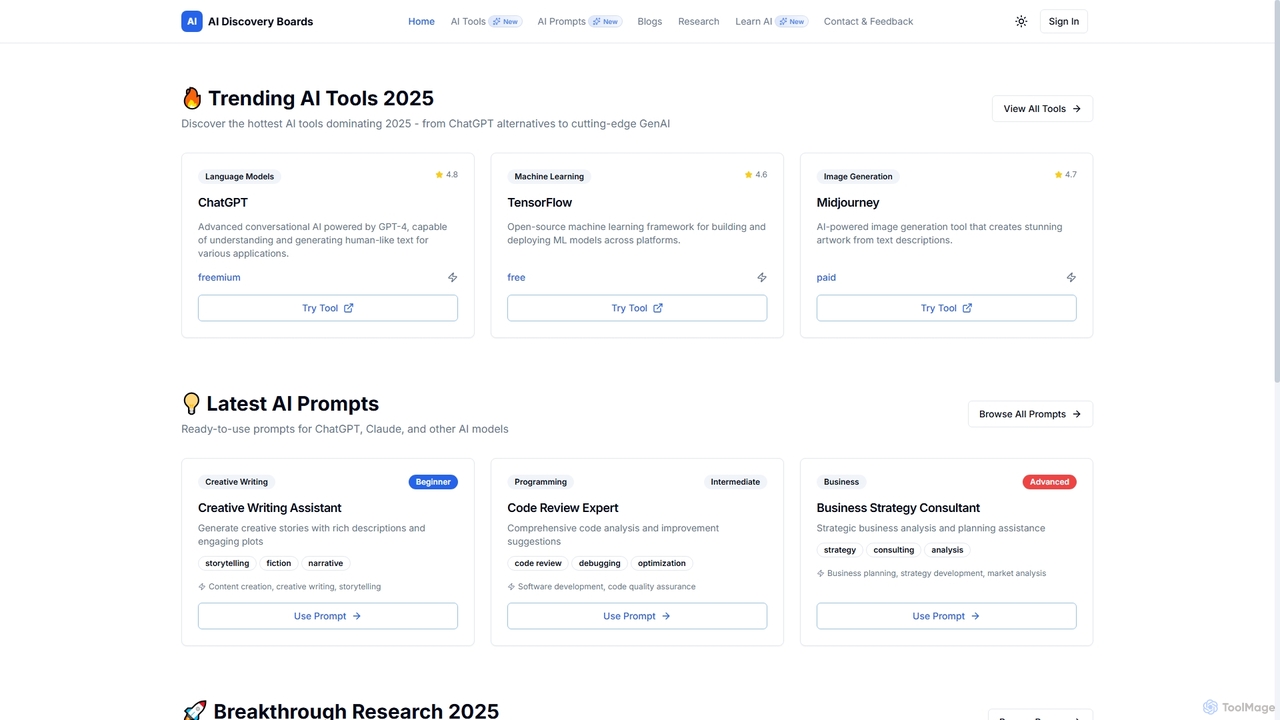Click the free pricing label on TensorFlow
This screenshot has width=1280, height=720.
tap(516, 277)
